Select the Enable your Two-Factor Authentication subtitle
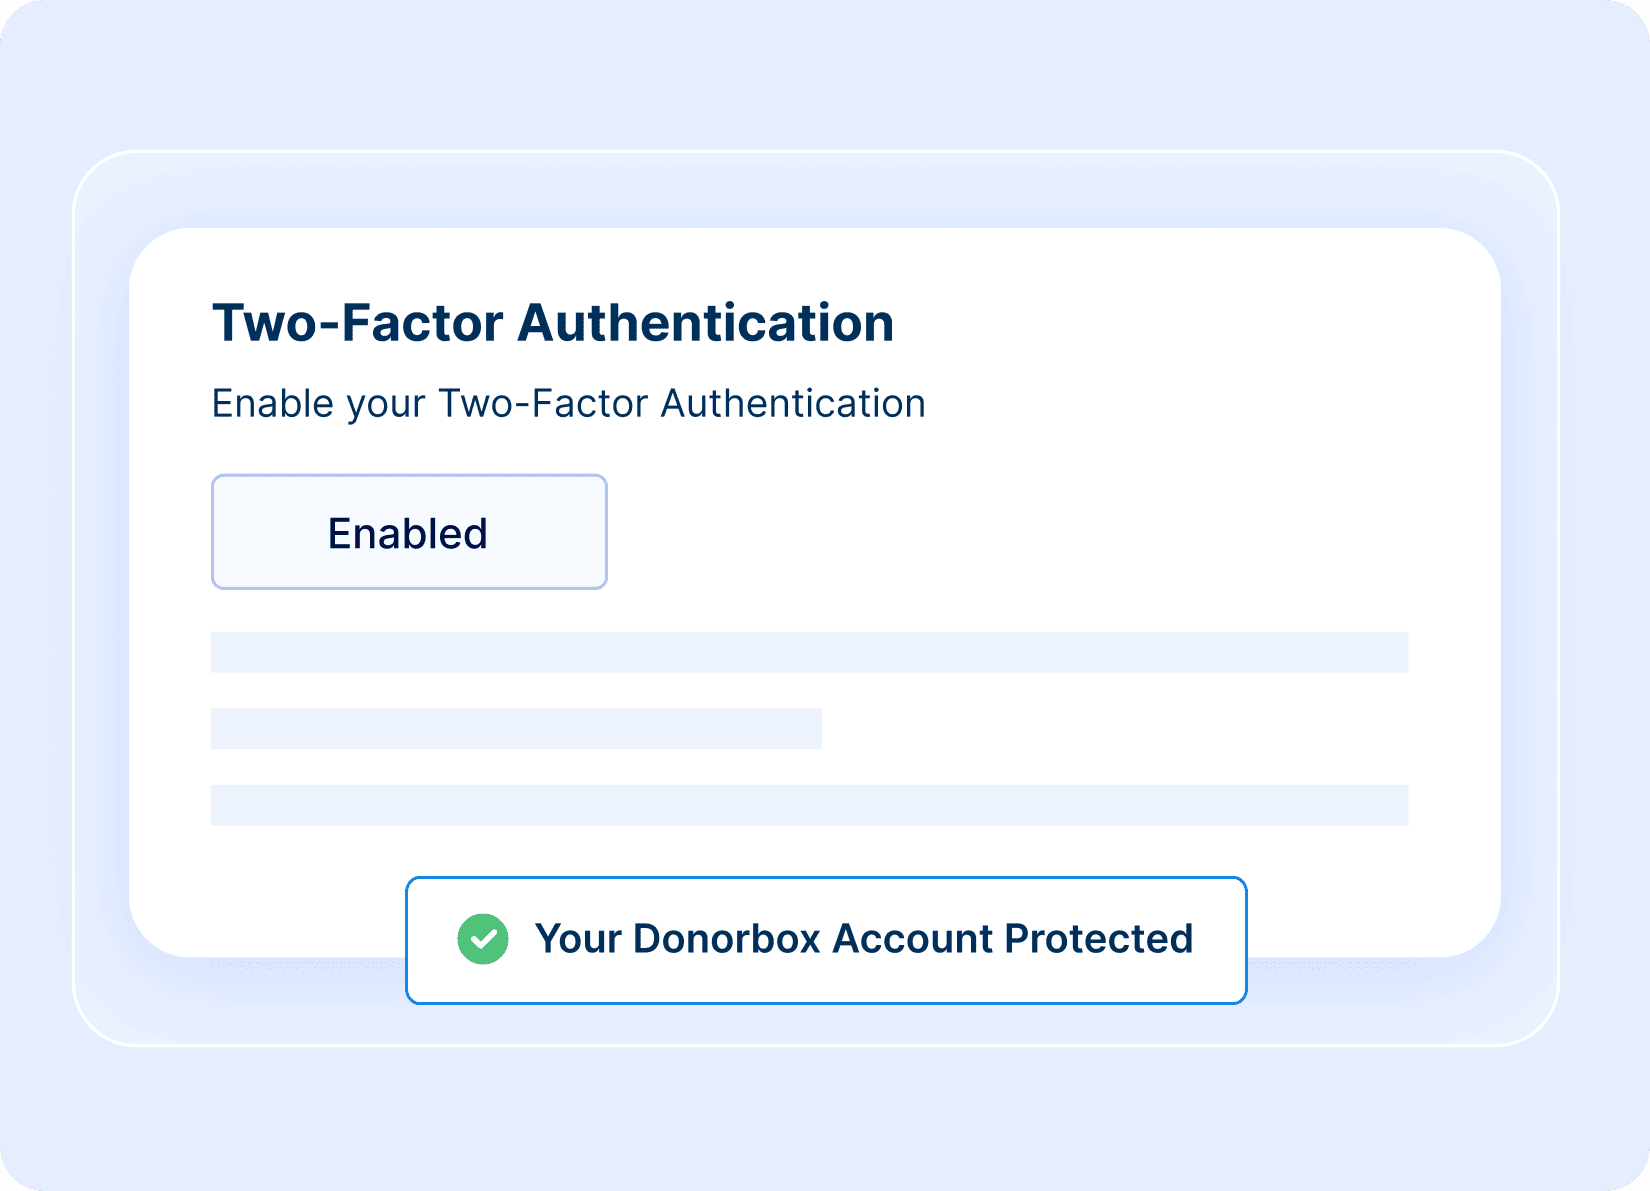This screenshot has height=1191, width=1650. click(x=568, y=404)
